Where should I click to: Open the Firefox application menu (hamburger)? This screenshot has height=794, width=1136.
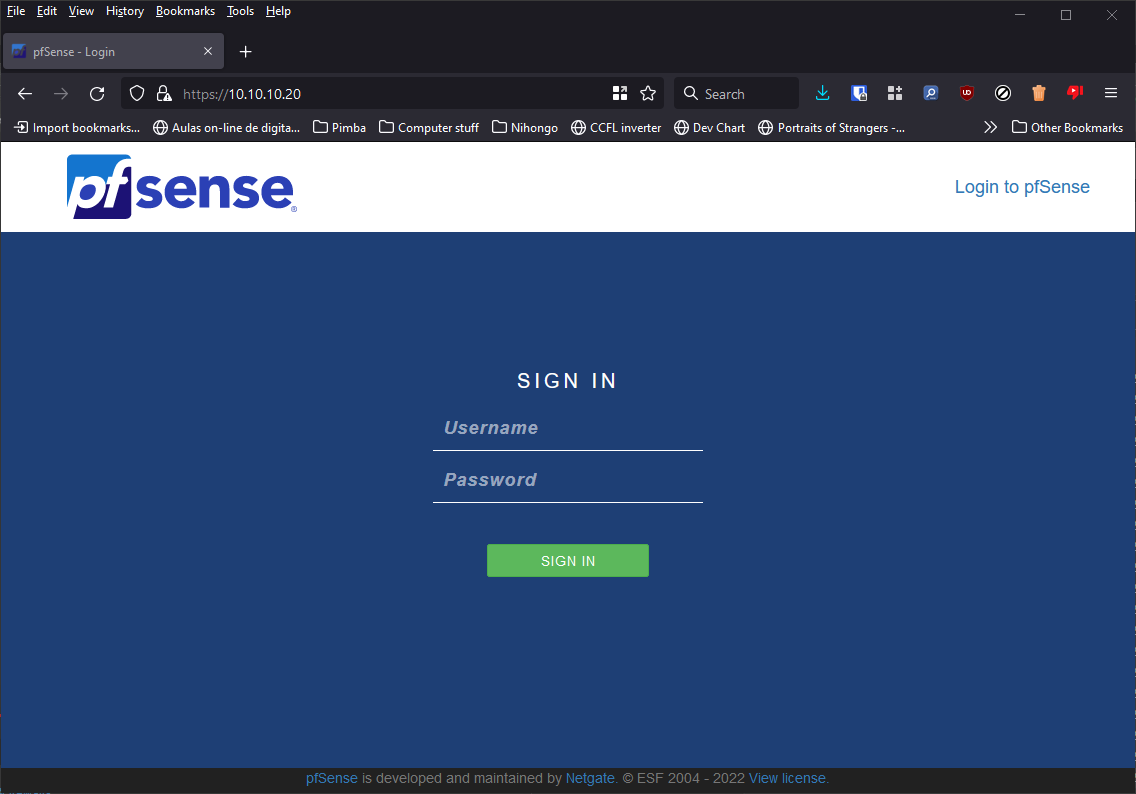click(x=1110, y=93)
